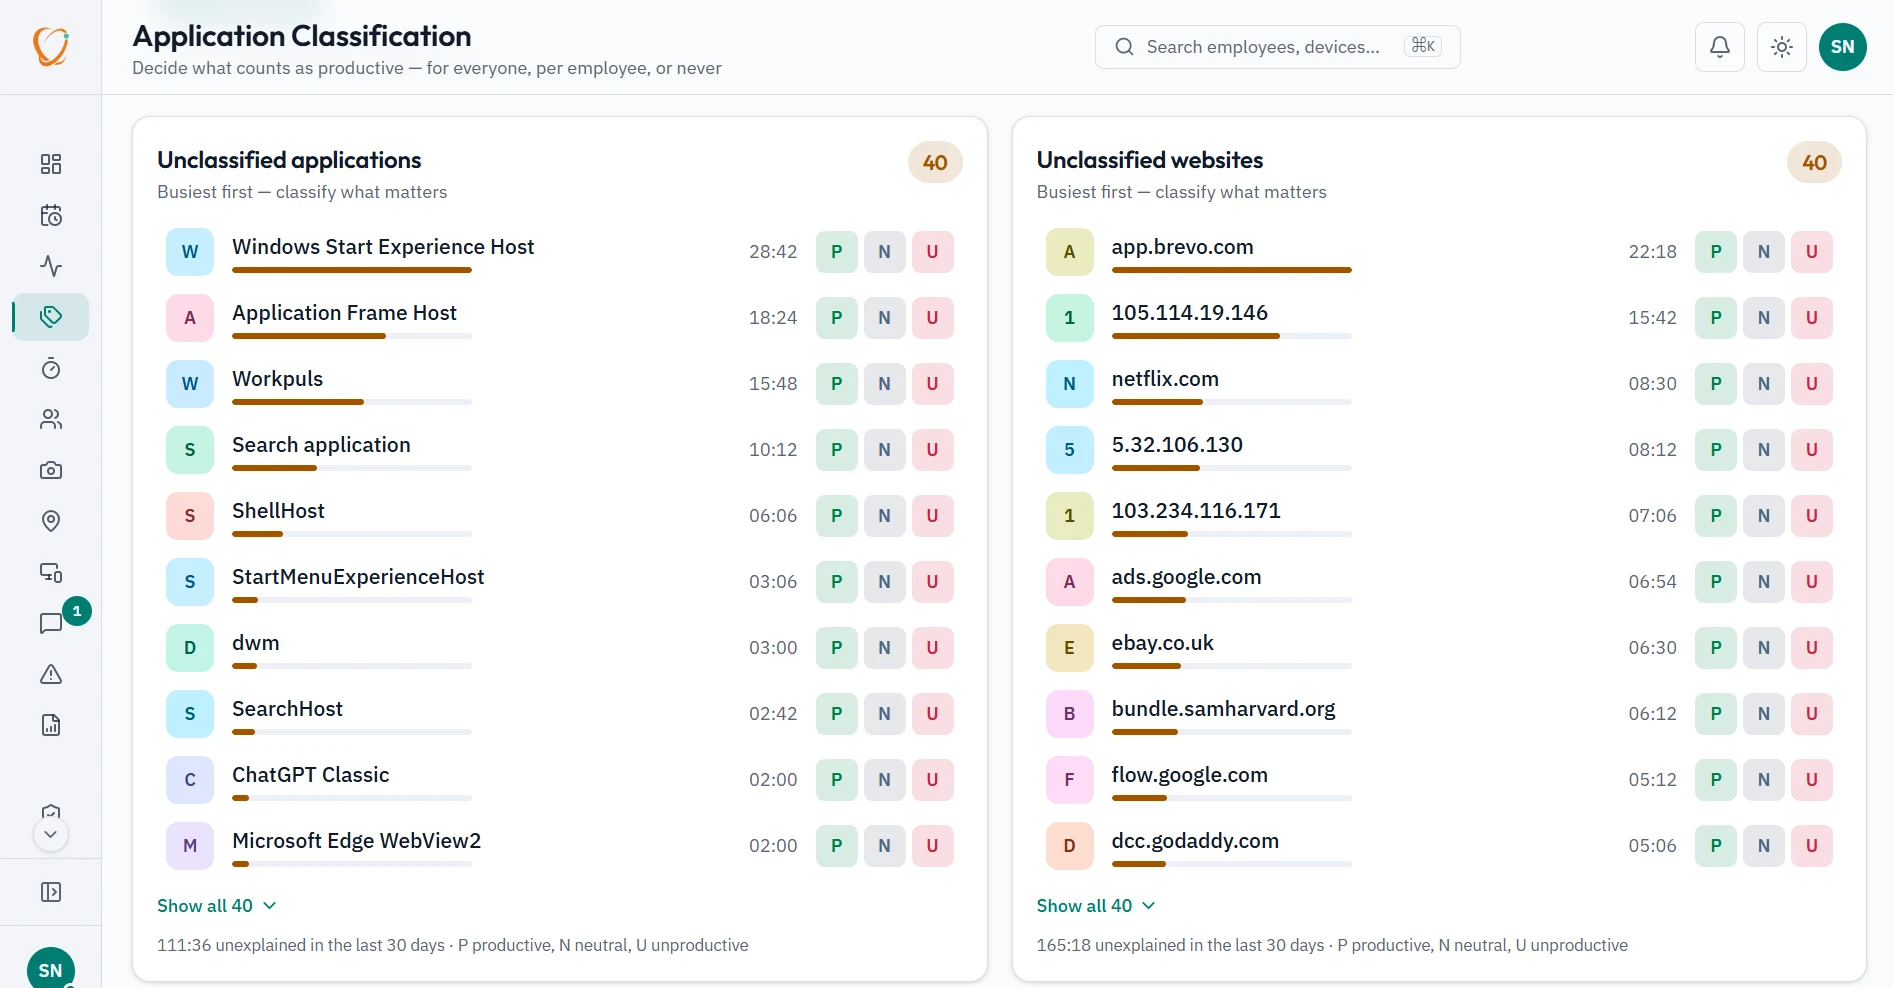Mark Application Frame Host as neutral
The image size is (1893, 988).
click(885, 318)
